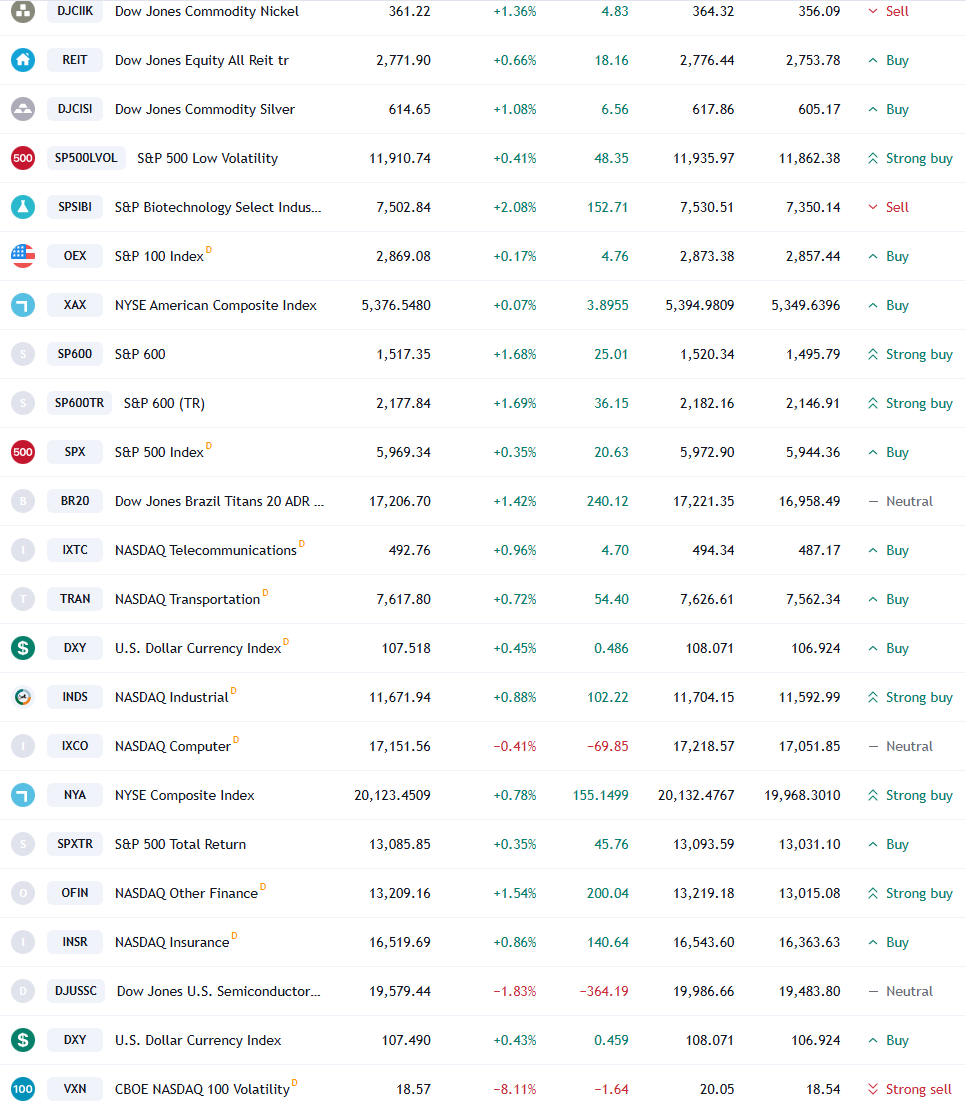This screenshot has width=966, height=1101.
Task: Click the INSR grey letter icon
Action: (x=23, y=942)
